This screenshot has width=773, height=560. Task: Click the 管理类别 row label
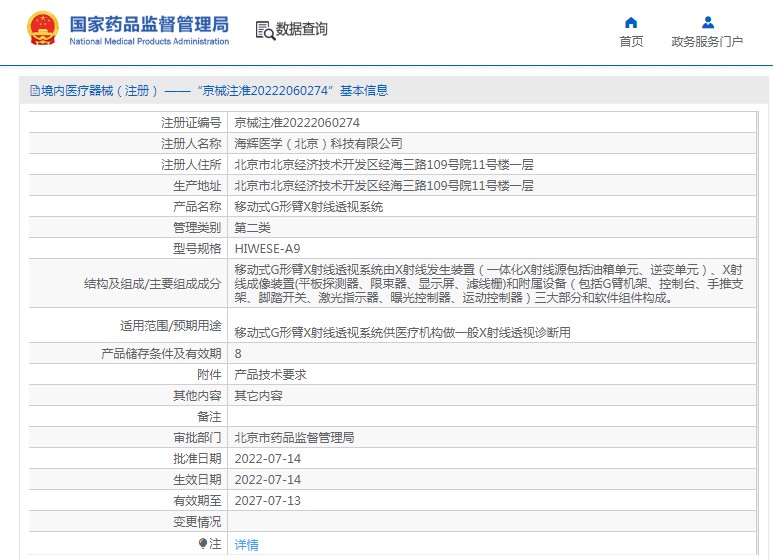pyautogui.click(x=197, y=227)
